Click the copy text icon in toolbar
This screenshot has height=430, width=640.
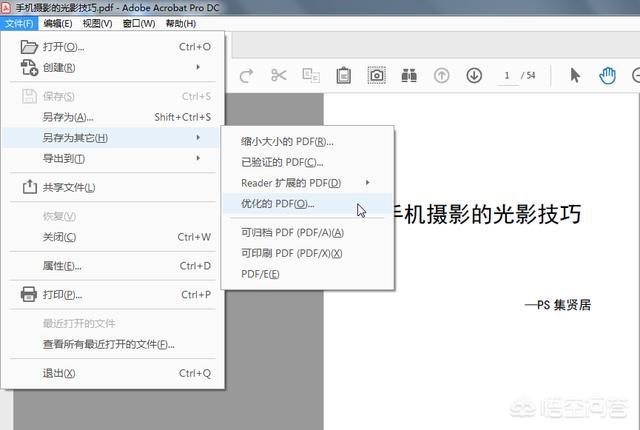(311, 75)
